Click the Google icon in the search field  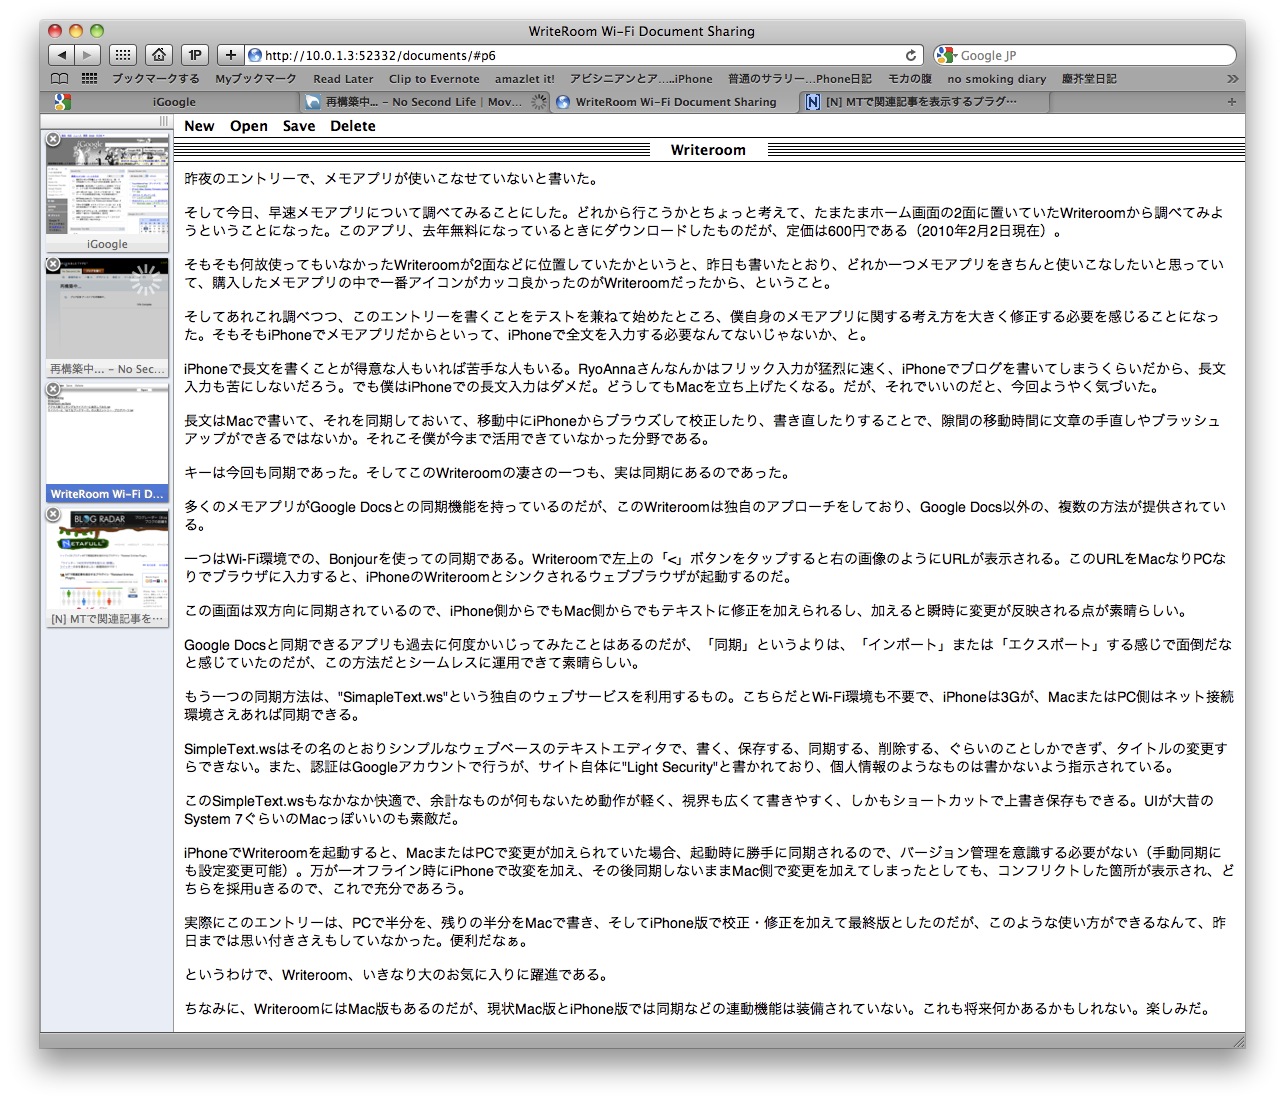click(946, 55)
